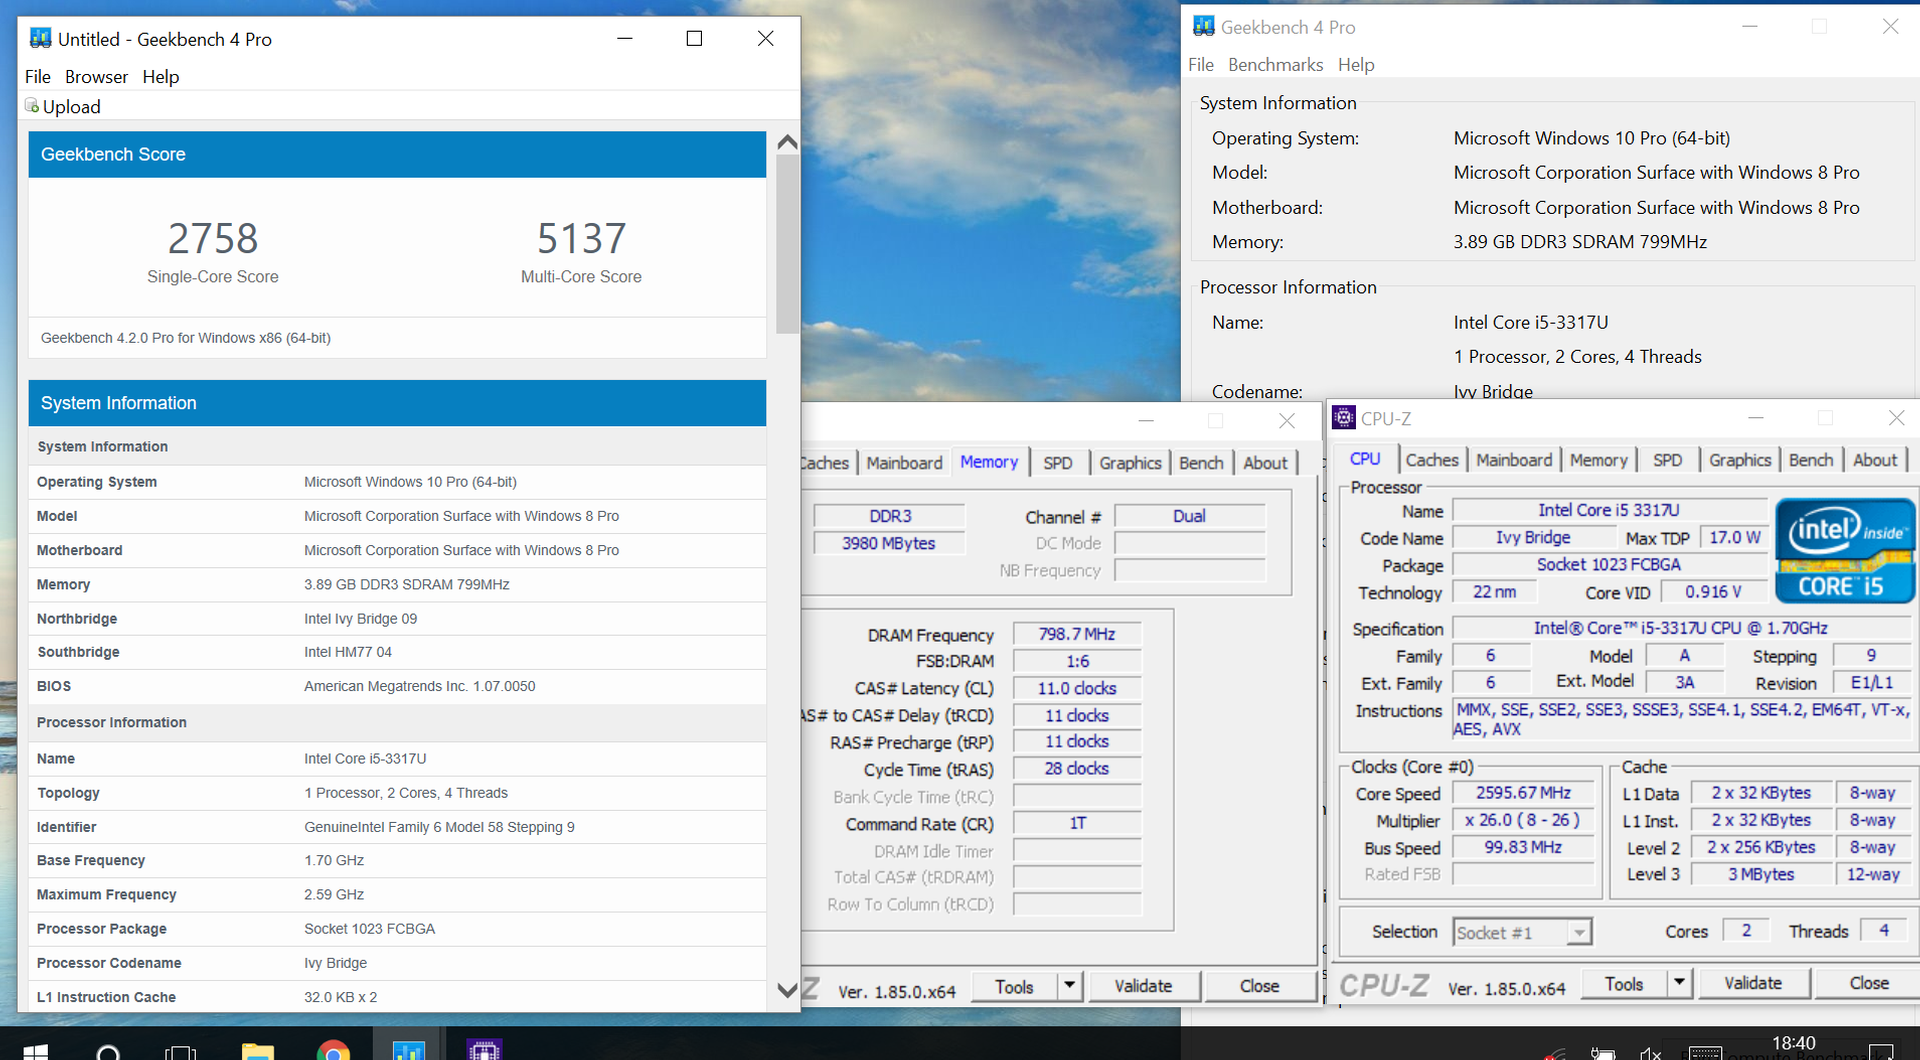The width and height of the screenshot is (1920, 1060).
Task: Open the Benchmarks menu in Geekbench 4 Pro
Action: pos(1275,65)
